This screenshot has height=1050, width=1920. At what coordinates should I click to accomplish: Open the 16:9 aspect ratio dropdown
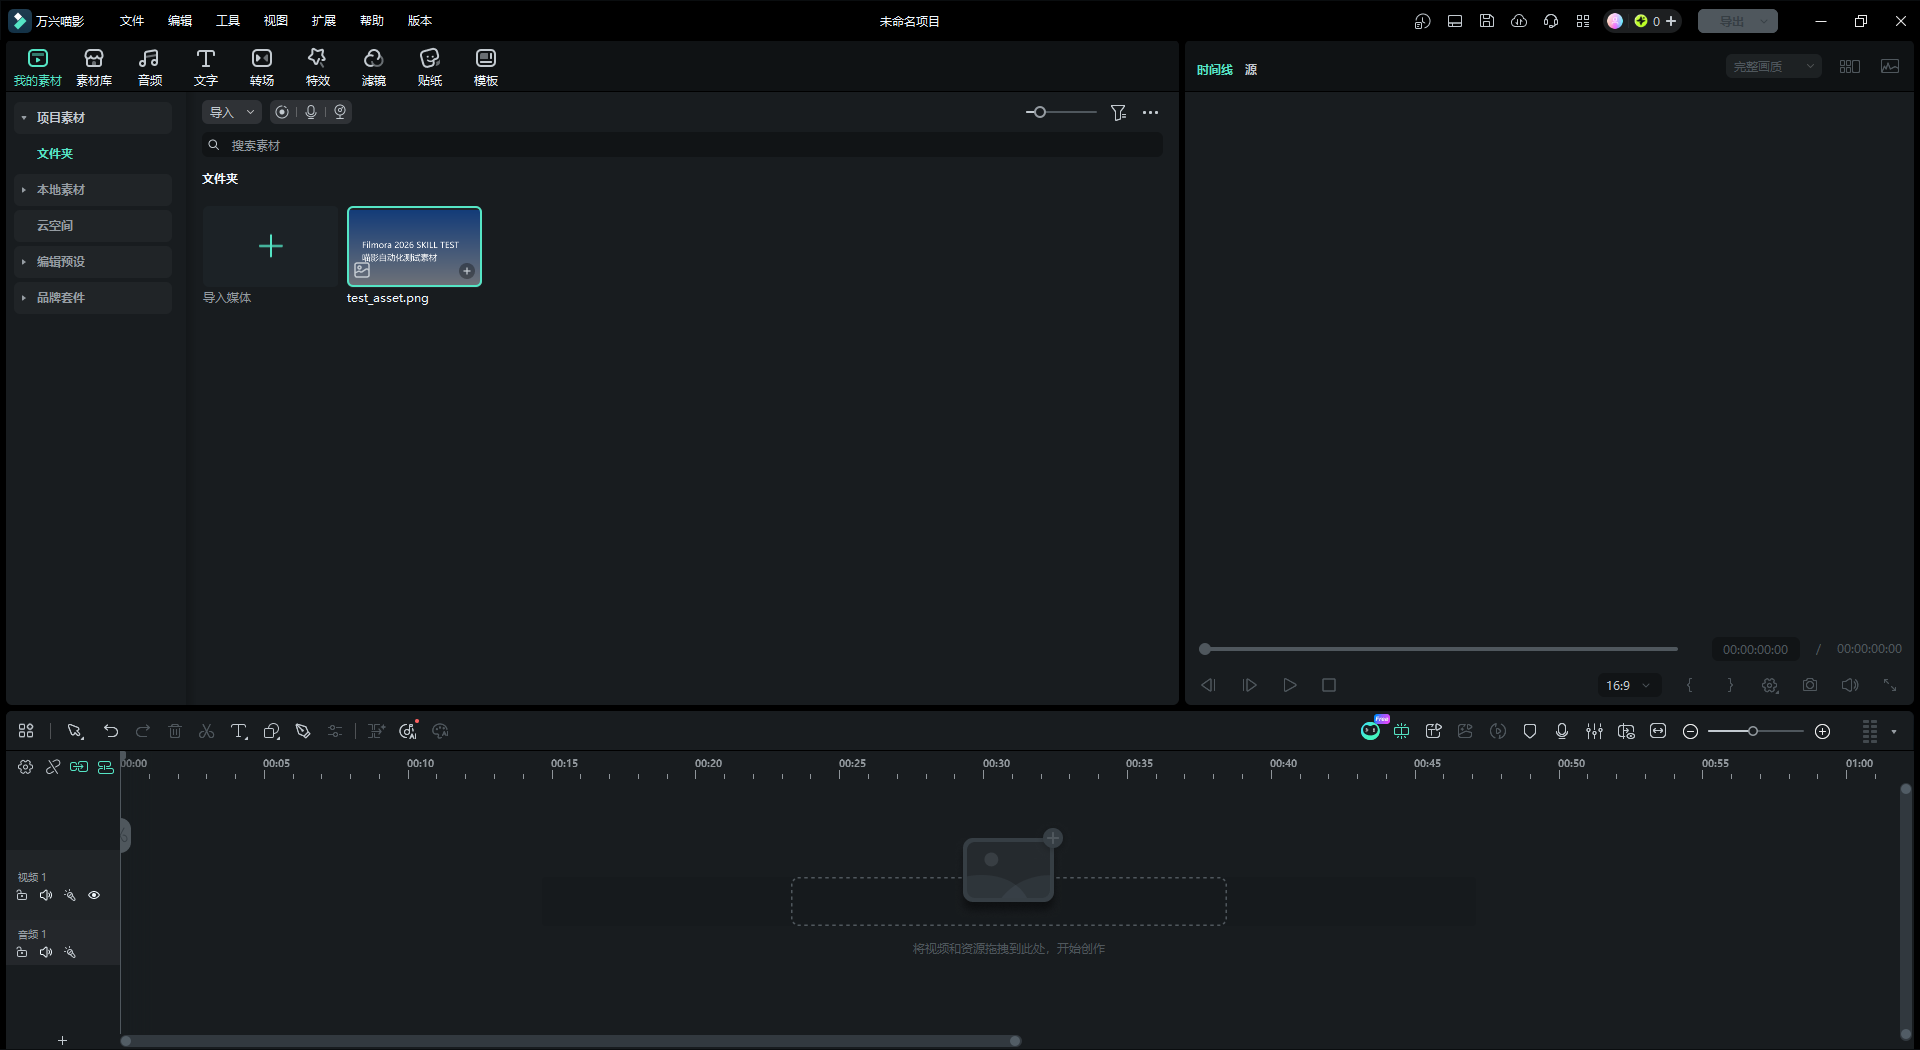click(1628, 685)
